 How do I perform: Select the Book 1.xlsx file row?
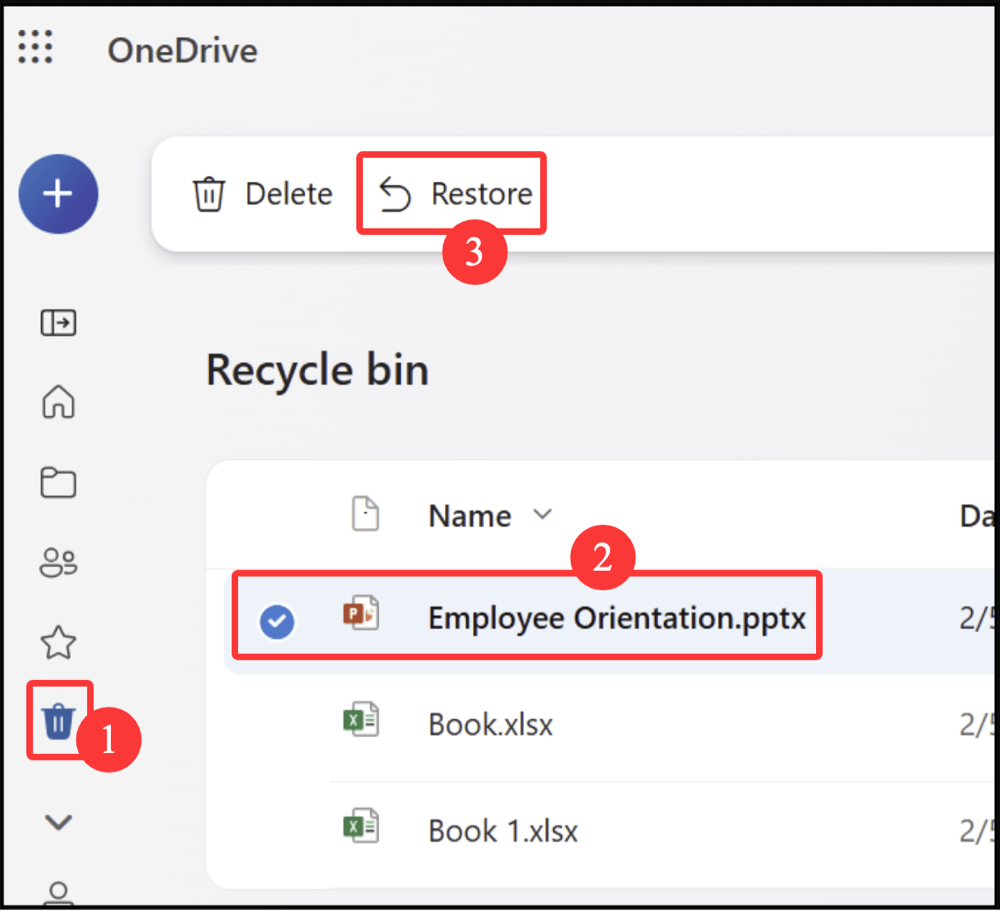pos(504,830)
